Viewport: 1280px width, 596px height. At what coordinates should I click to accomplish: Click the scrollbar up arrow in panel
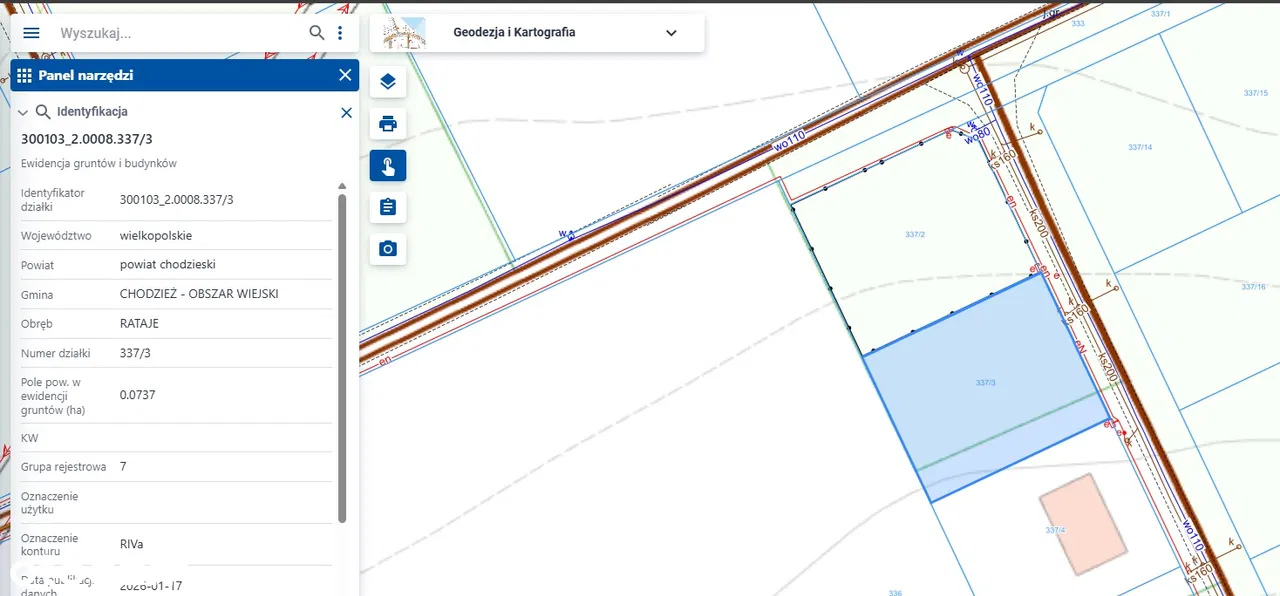click(342, 186)
